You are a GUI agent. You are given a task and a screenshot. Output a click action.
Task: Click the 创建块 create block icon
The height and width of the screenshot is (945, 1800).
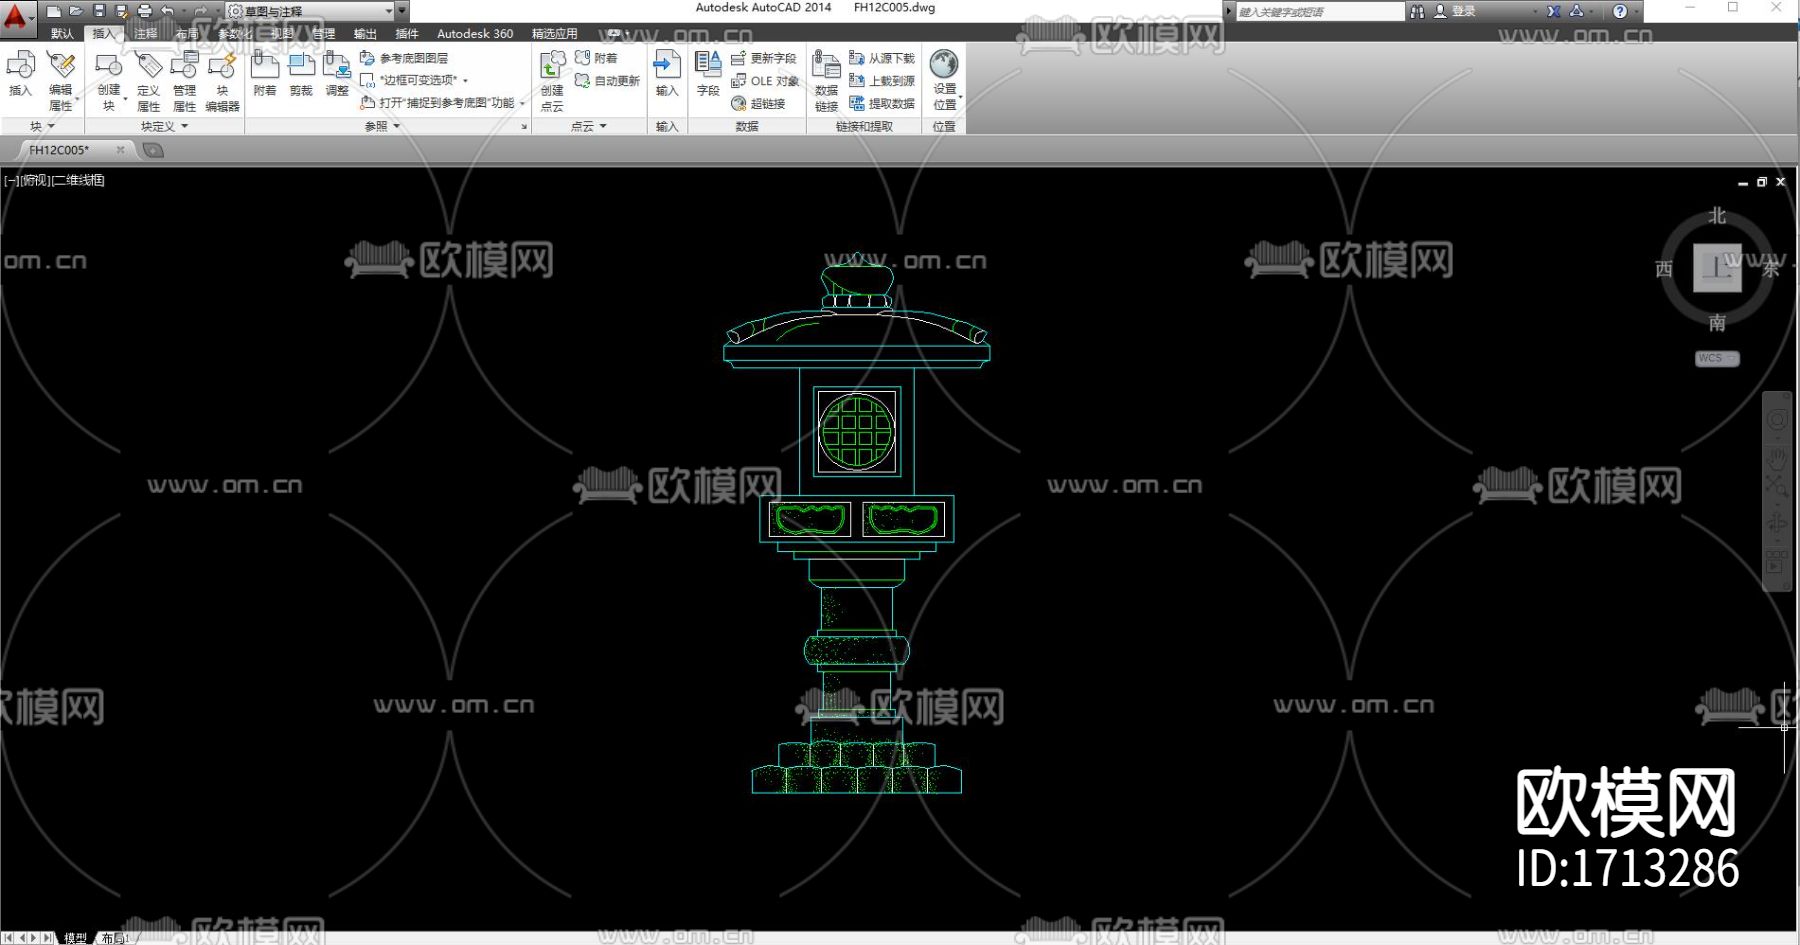click(108, 80)
